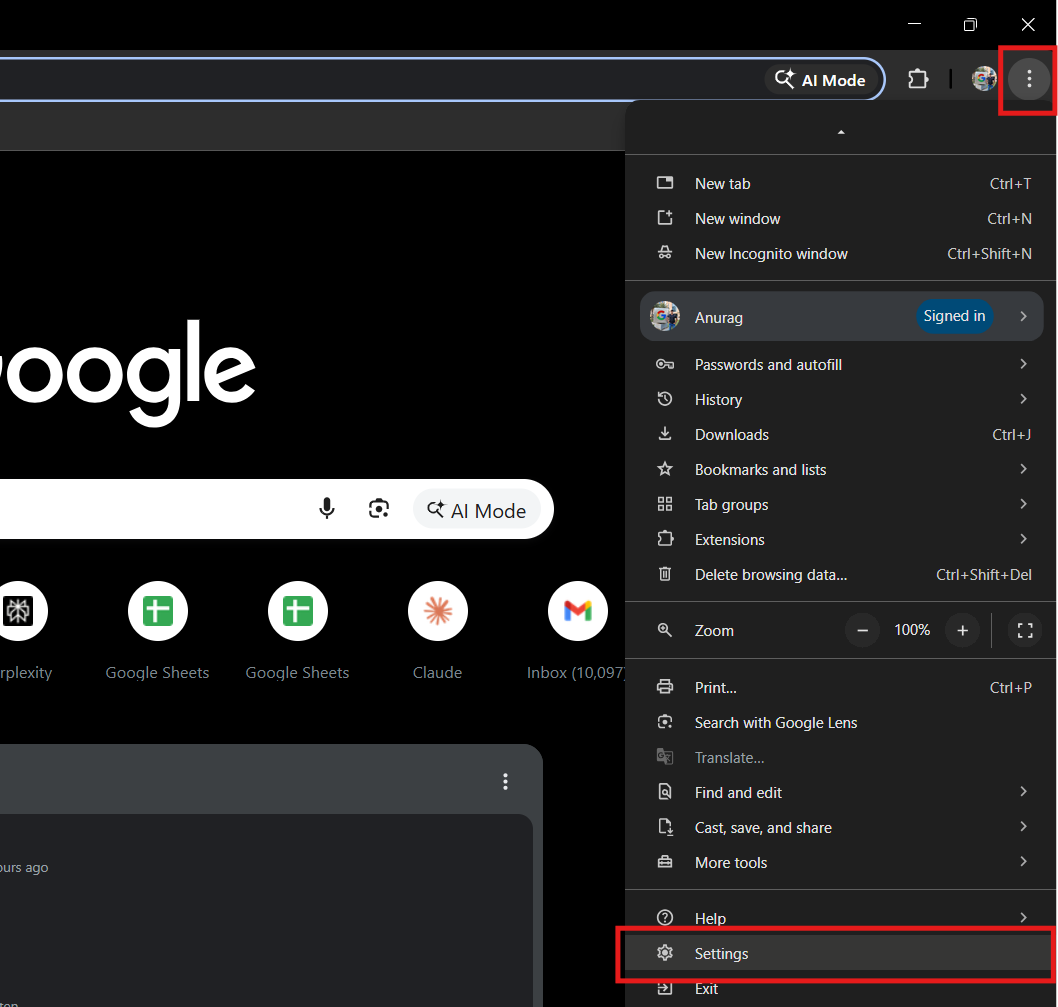This screenshot has height=1007, width=1058.
Task: Select History from the menu
Action: [718, 399]
